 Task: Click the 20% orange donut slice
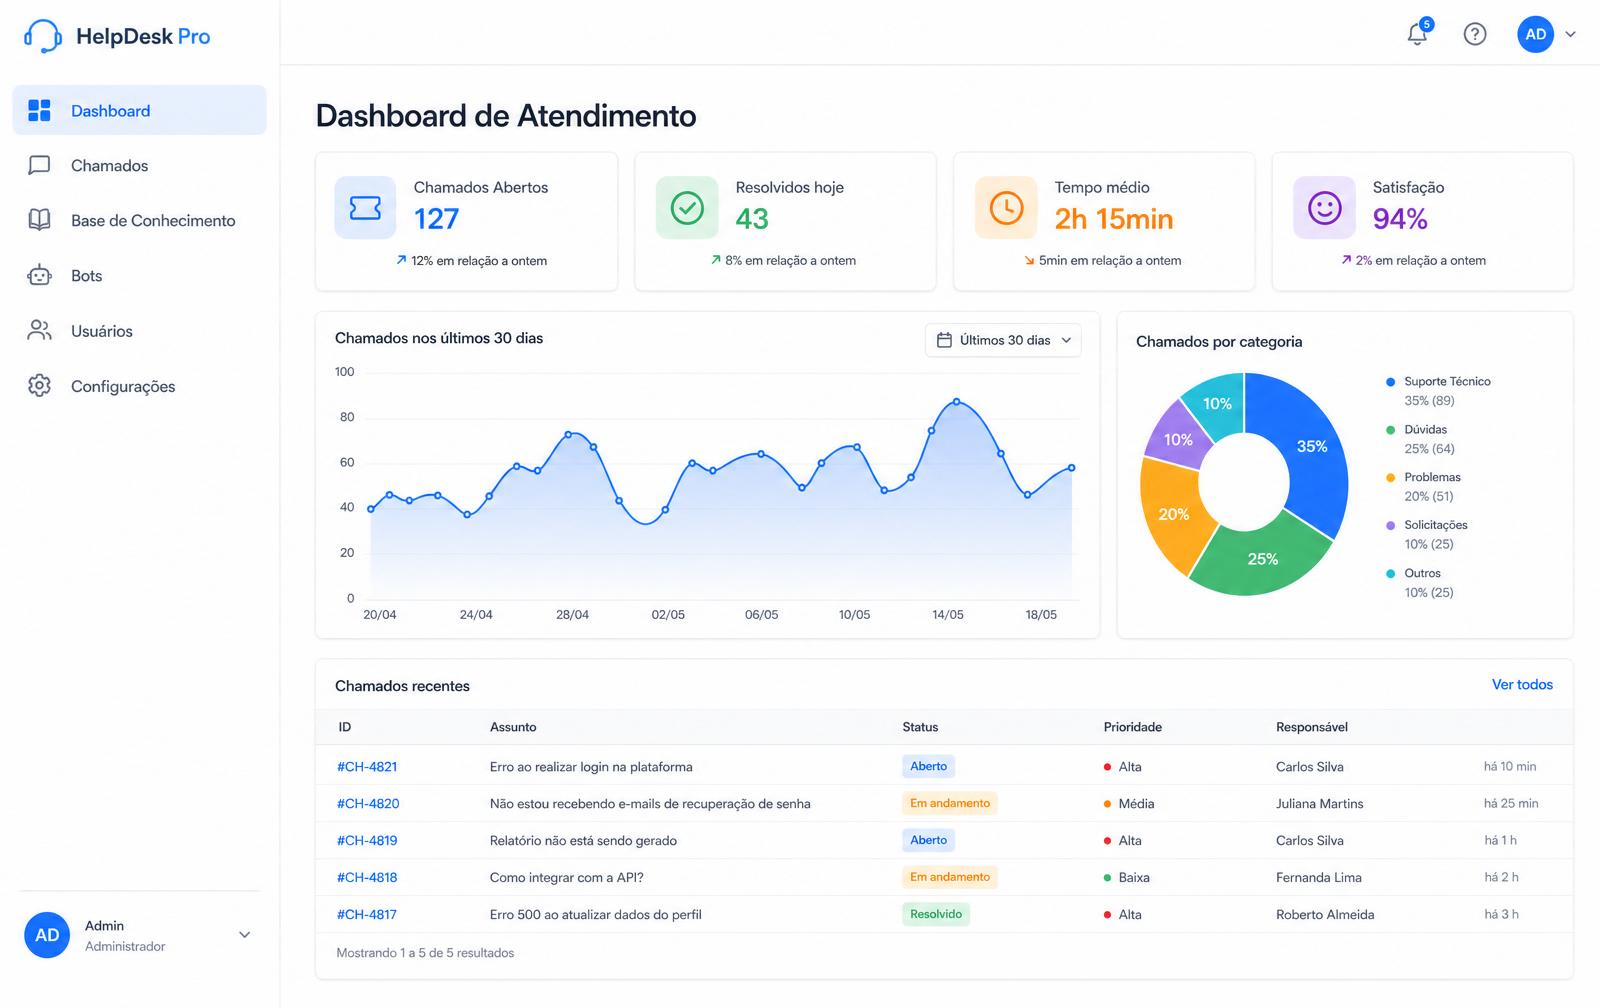click(1172, 515)
